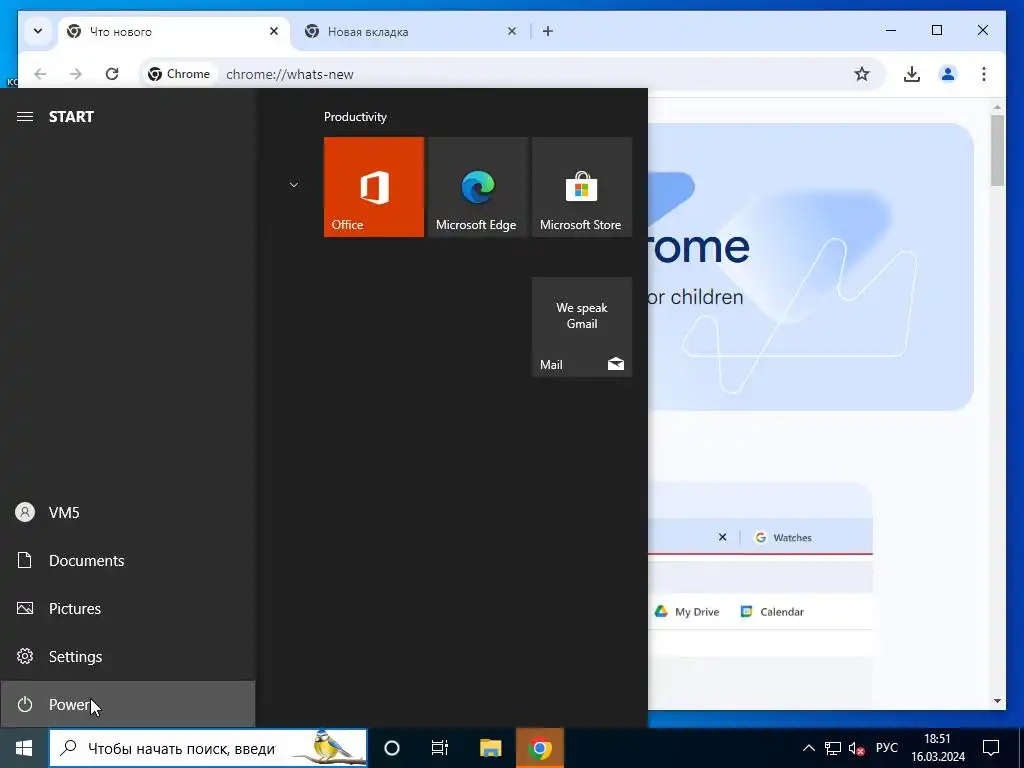
Task: Select the Productivity group header
Action: click(355, 117)
